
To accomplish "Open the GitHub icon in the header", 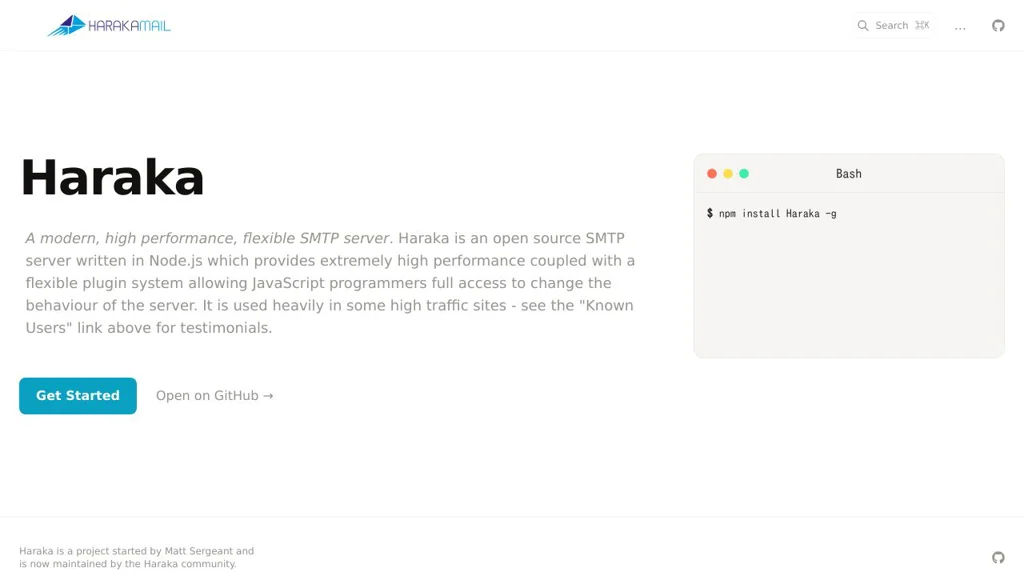I will pyautogui.click(x=998, y=26).
